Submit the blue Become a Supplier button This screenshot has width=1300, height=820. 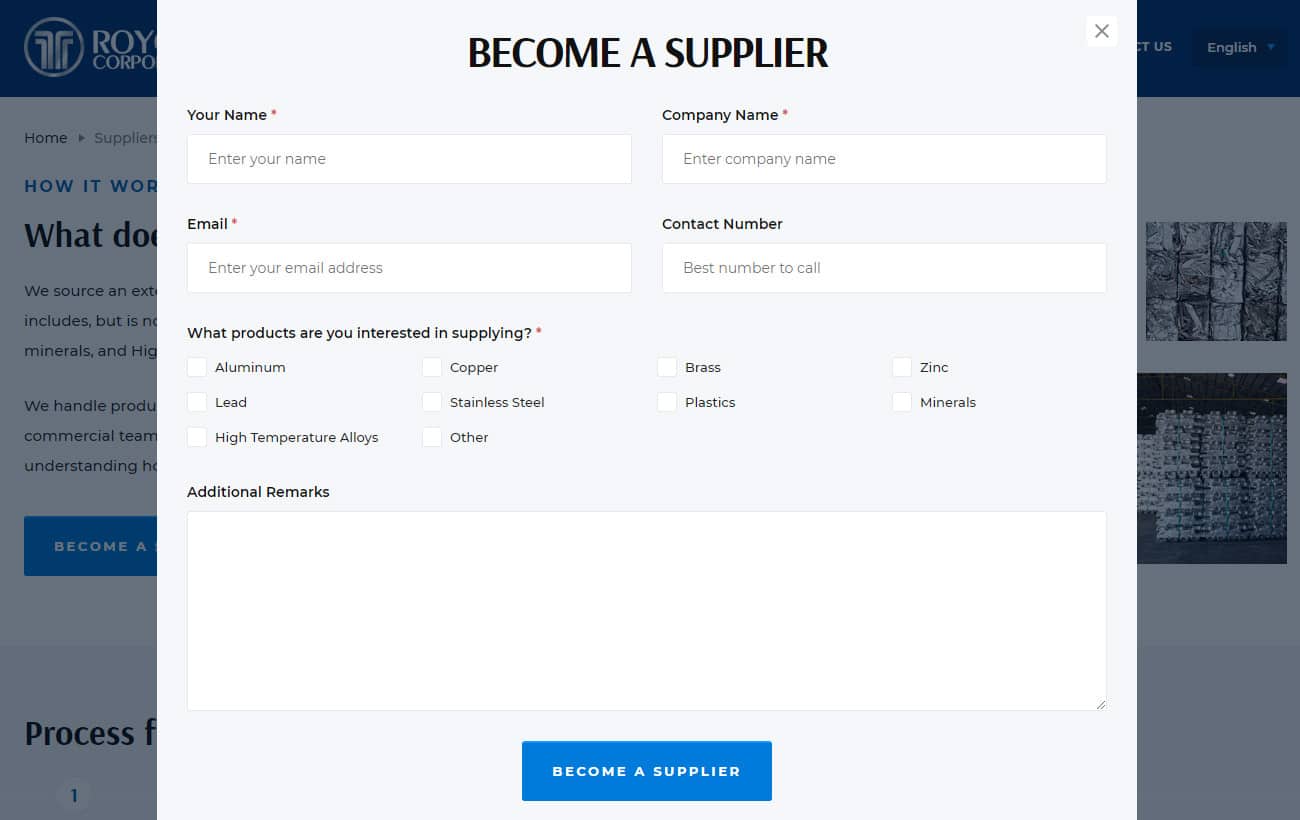tap(646, 771)
